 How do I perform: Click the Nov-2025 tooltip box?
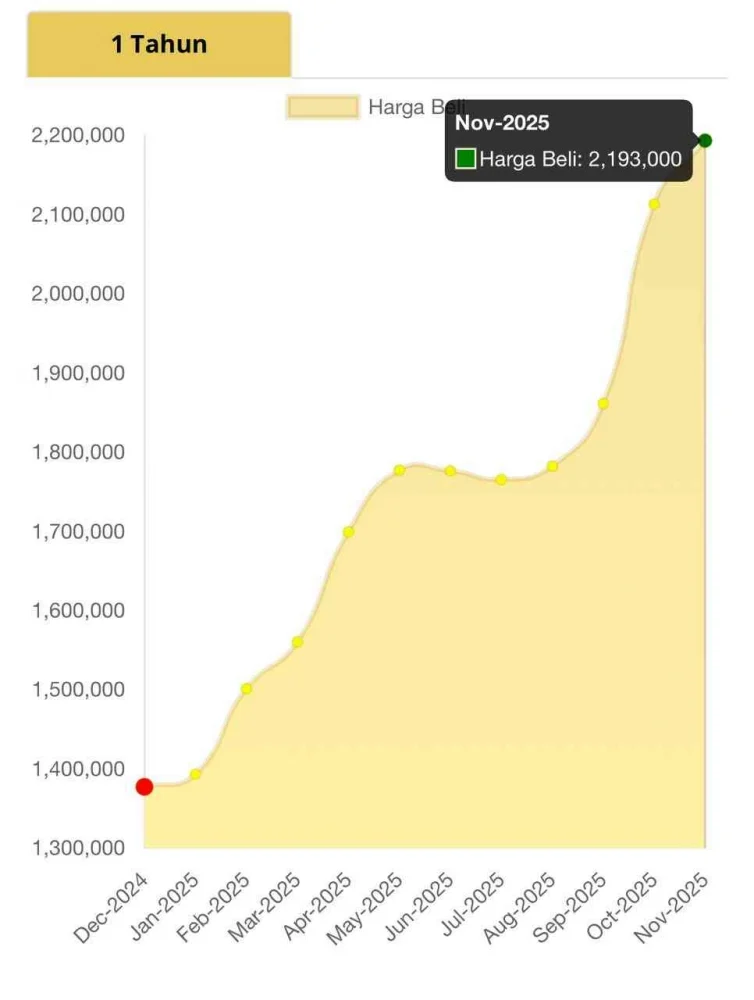click(568, 140)
